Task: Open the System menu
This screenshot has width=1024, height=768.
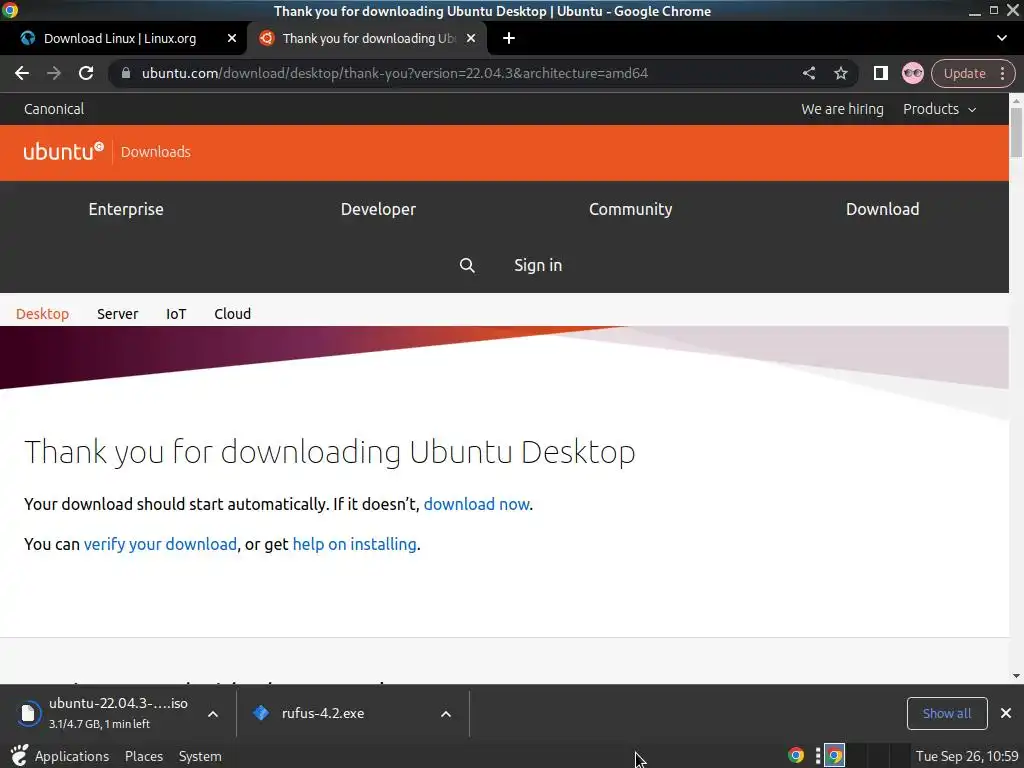Action: point(200,756)
